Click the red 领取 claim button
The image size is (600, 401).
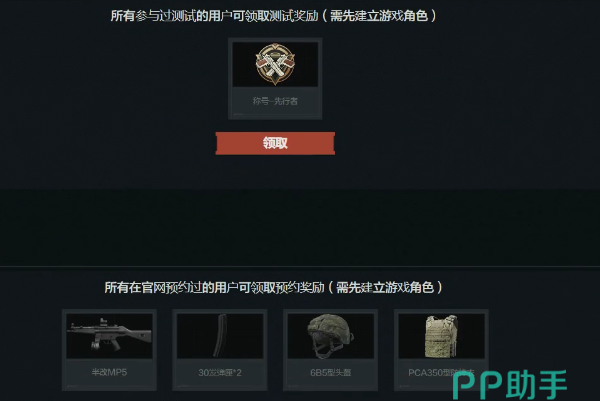275,143
